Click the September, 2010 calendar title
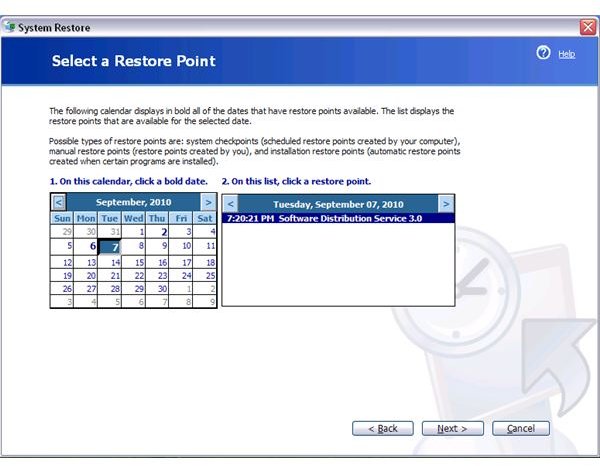This screenshot has height=466, width=600. point(134,202)
